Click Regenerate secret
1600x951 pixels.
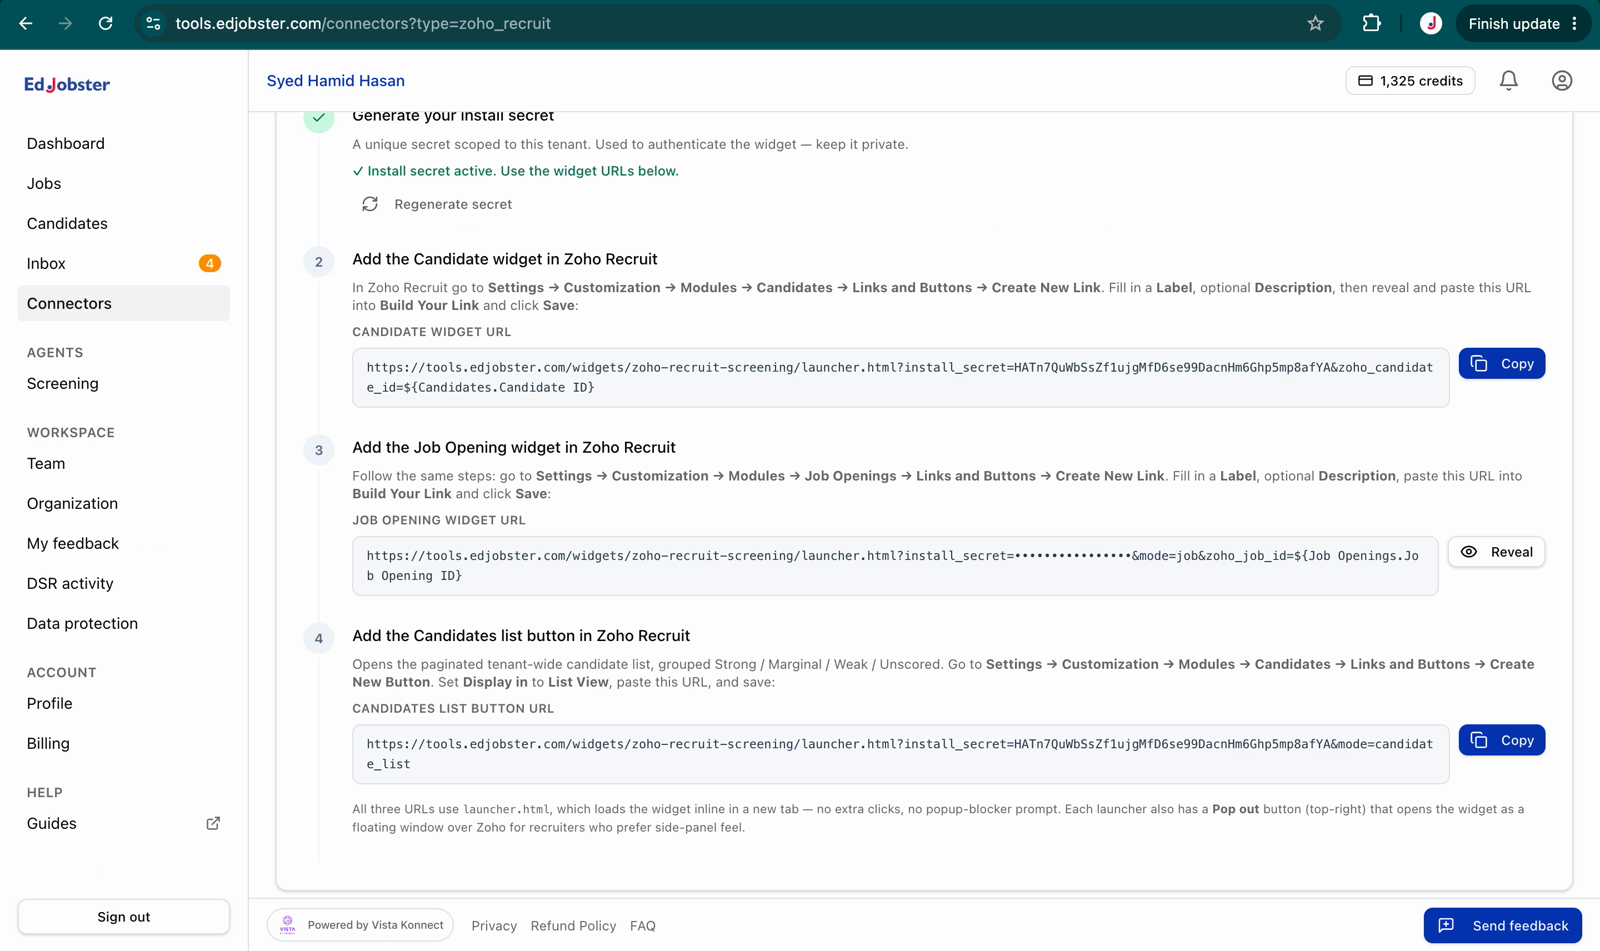[x=437, y=204]
